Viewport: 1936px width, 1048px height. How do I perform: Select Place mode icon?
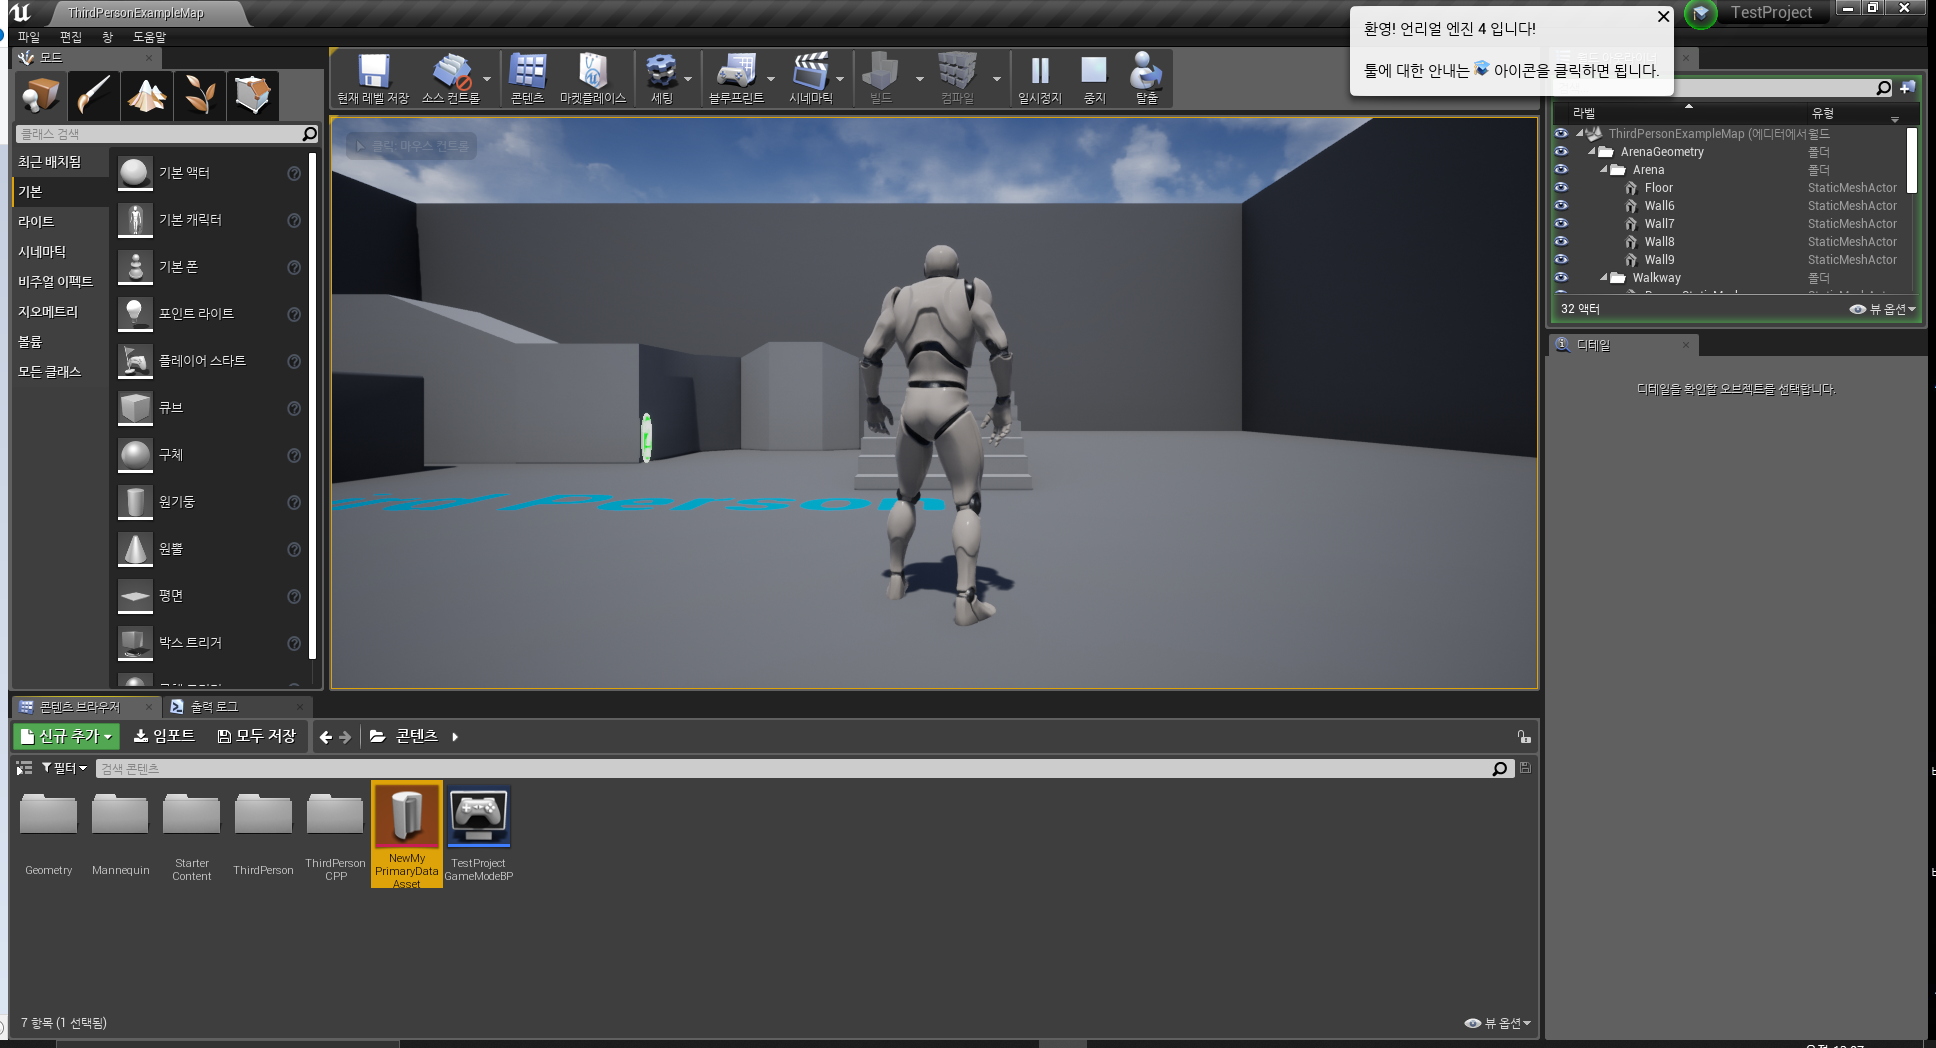coord(41,96)
